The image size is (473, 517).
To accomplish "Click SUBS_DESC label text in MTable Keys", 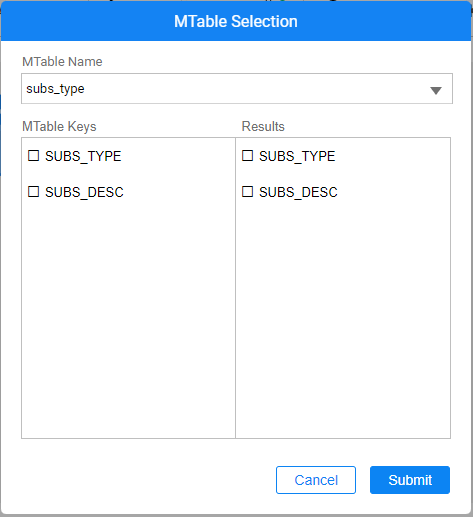I will (84, 192).
